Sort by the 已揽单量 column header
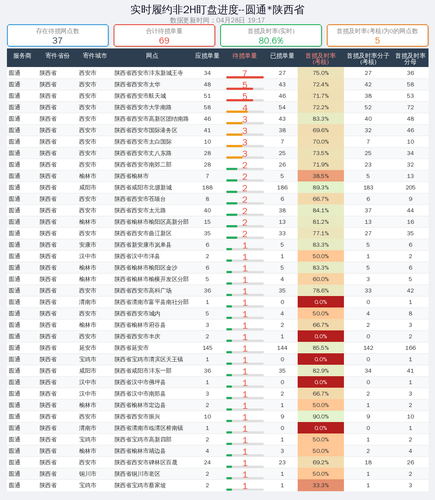This screenshot has width=435, height=500. [282, 56]
